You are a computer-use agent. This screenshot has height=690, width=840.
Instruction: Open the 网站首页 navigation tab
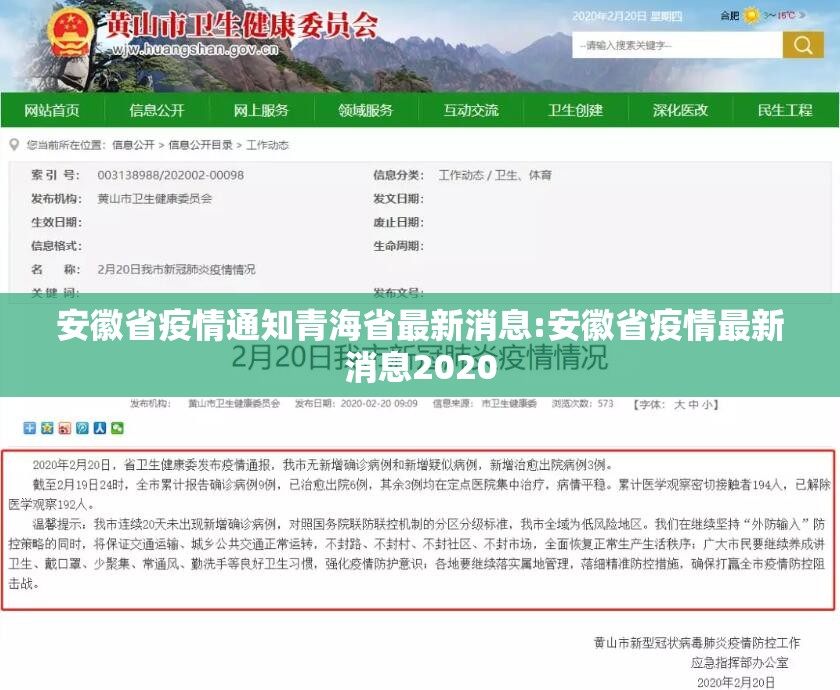coord(52,111)
